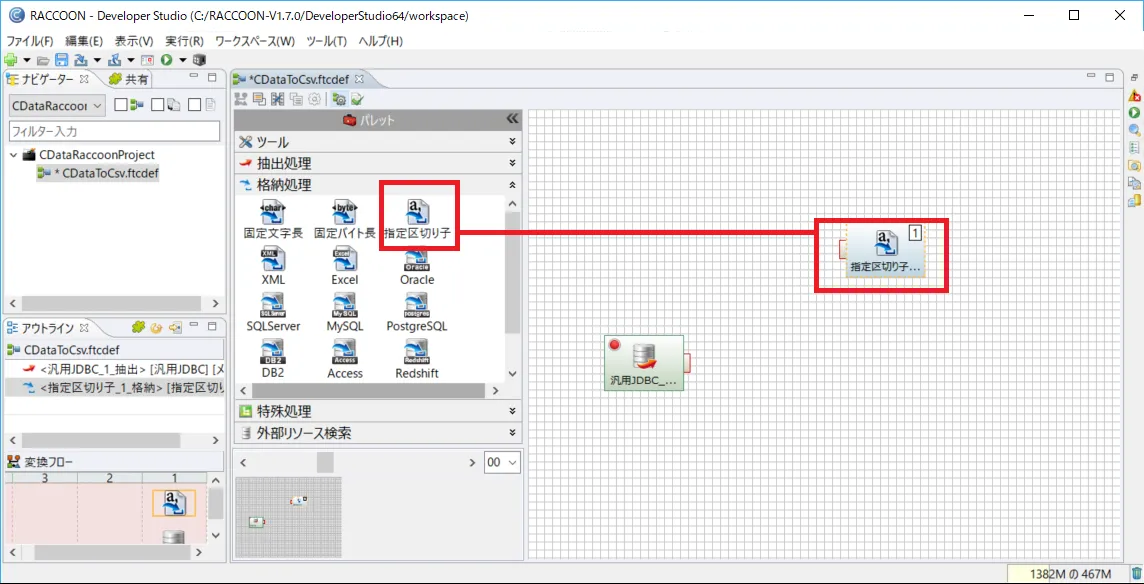Click the フィルター入力 filter field
The width and height of the screenshot is (1144, 584).
(x=114, y=131)
